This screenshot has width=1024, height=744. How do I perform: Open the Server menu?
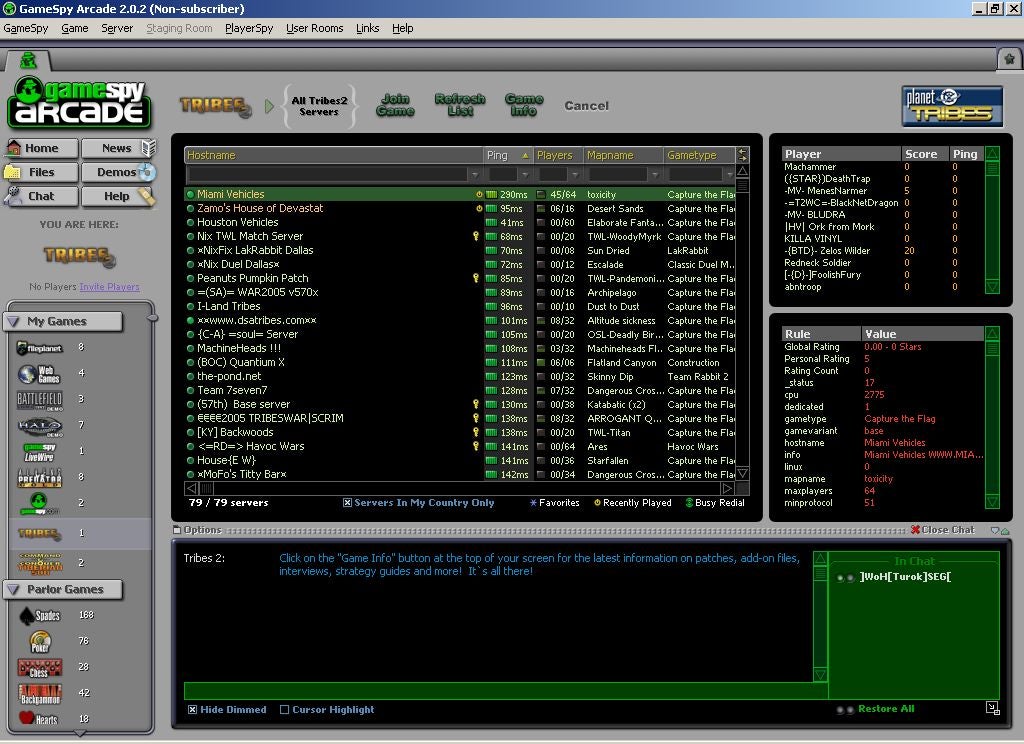point(117,28)
